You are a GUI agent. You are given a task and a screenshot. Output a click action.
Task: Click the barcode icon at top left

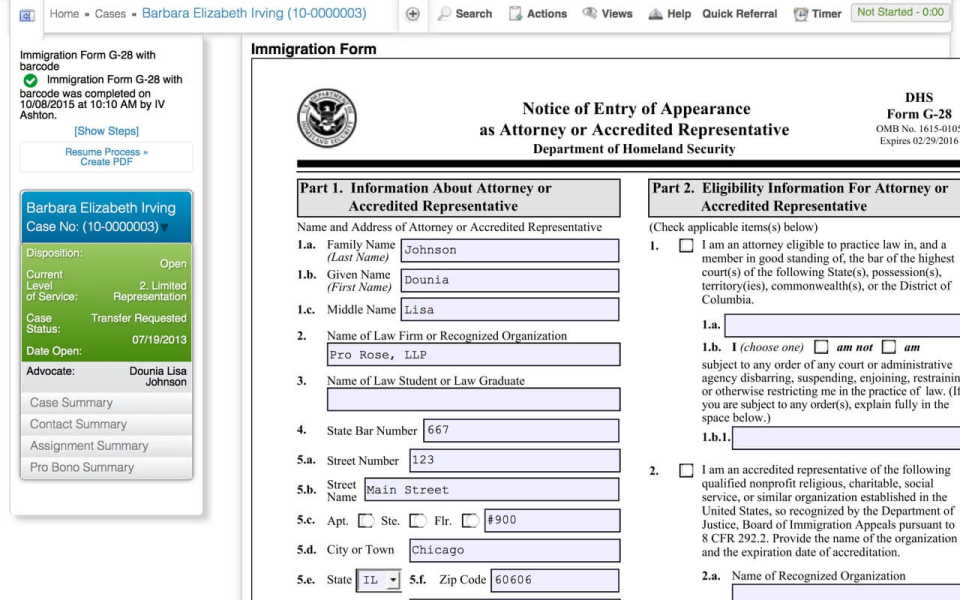(x=28, y=16)
